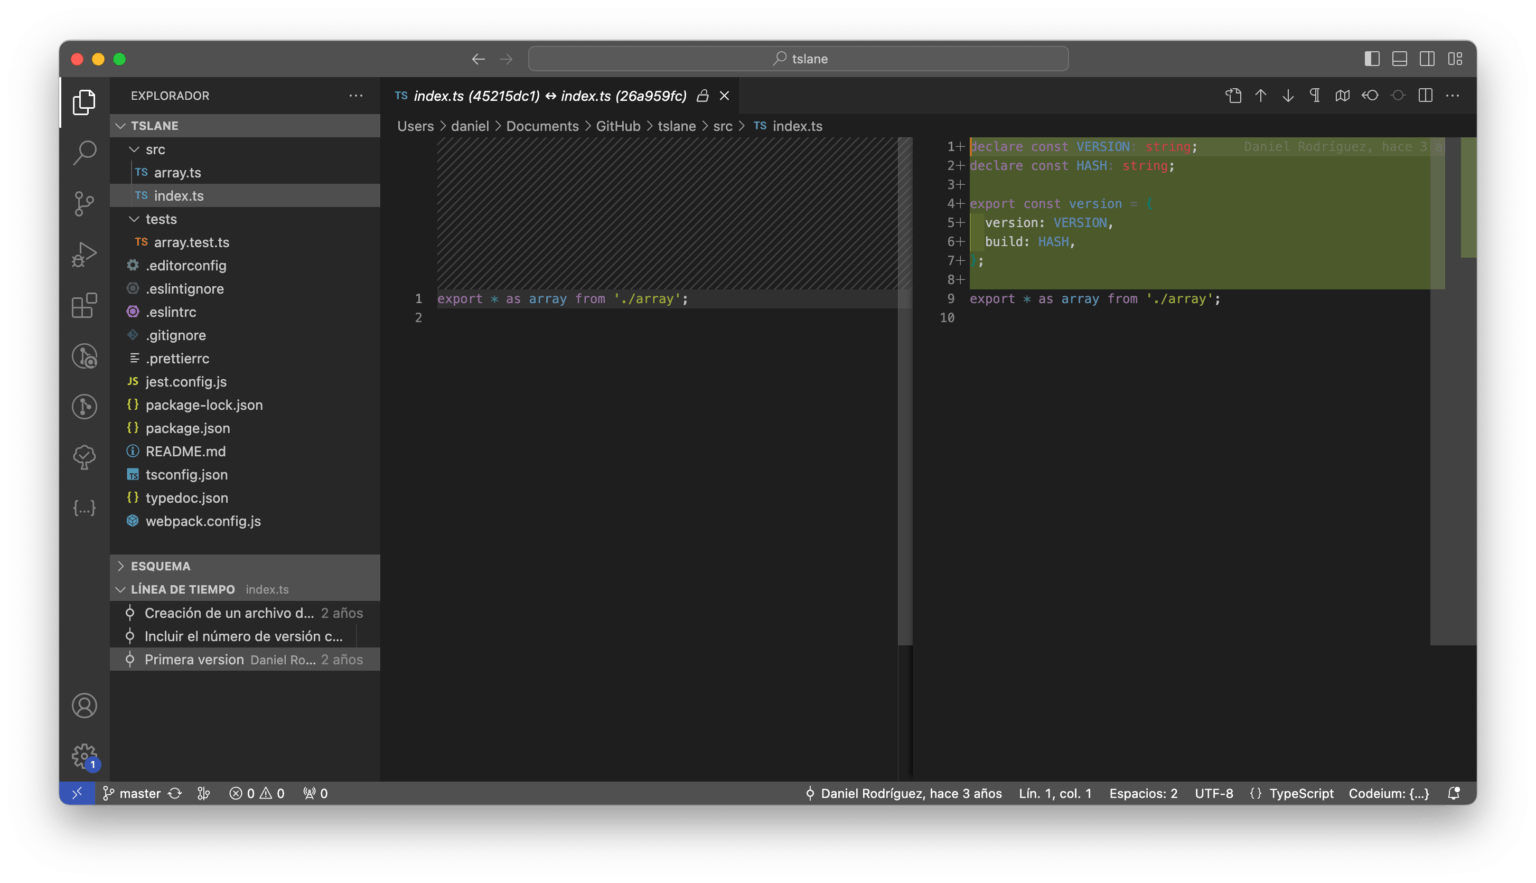
Task: Toggle the secondary side bar layout button
Action: (1427, 59)
